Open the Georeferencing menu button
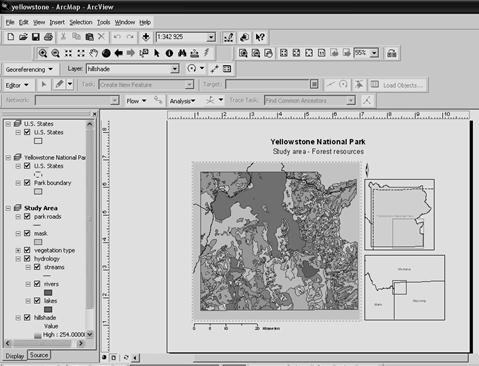The height and width of the screenshot is (366, 479). click(x=29, y=69)
